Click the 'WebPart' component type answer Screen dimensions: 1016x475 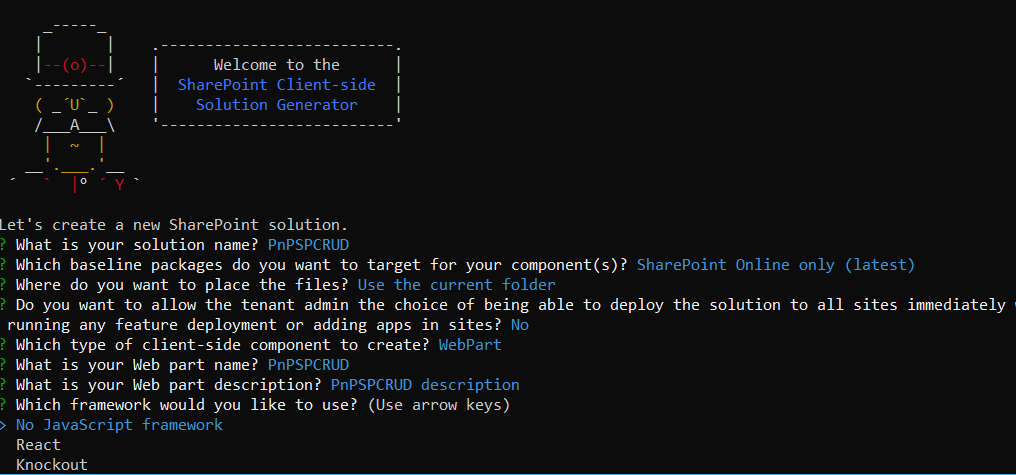coord(470,345)
